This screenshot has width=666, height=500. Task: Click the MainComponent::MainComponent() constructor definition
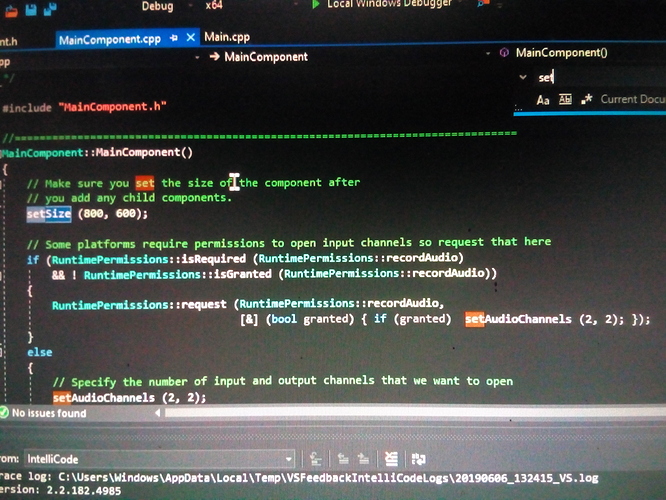[x=97, y=153]
